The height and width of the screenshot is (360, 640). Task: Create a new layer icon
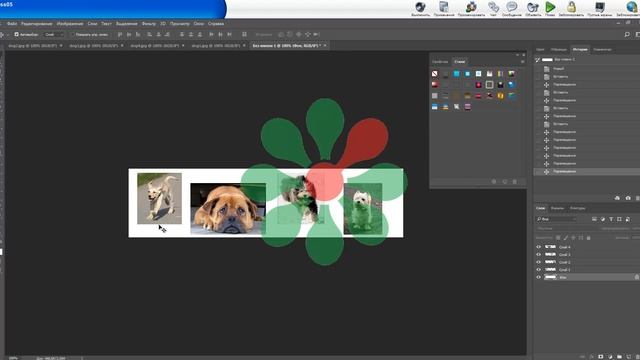629,356
